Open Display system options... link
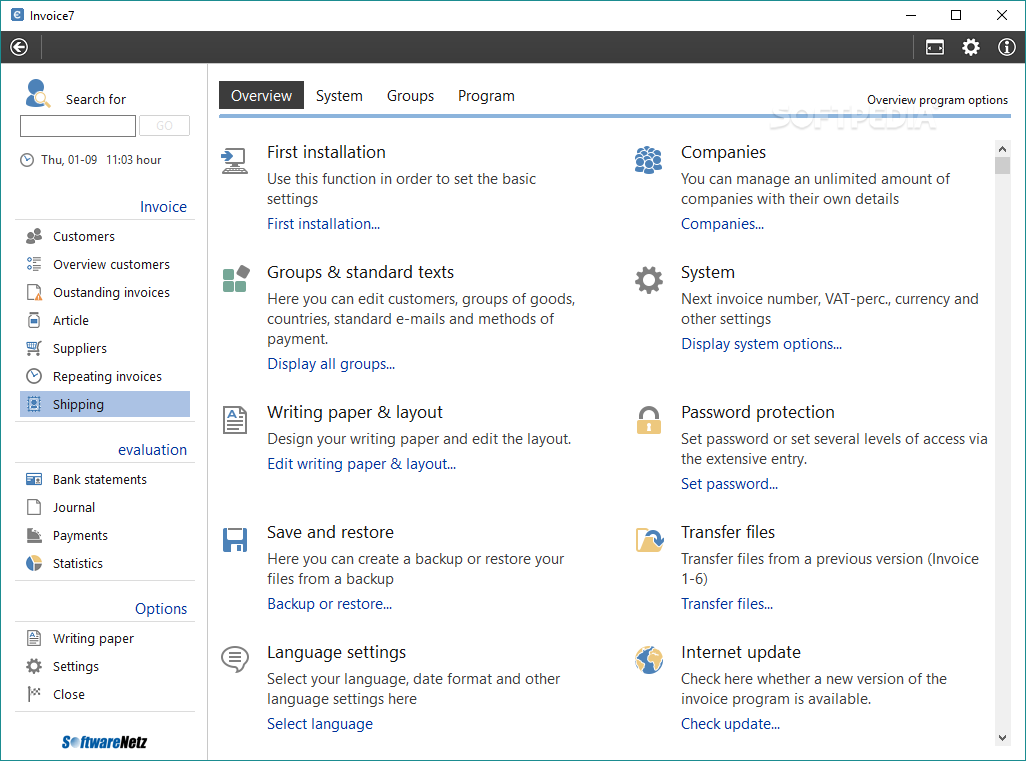The image size is (1026, 761). pos(761,344)
